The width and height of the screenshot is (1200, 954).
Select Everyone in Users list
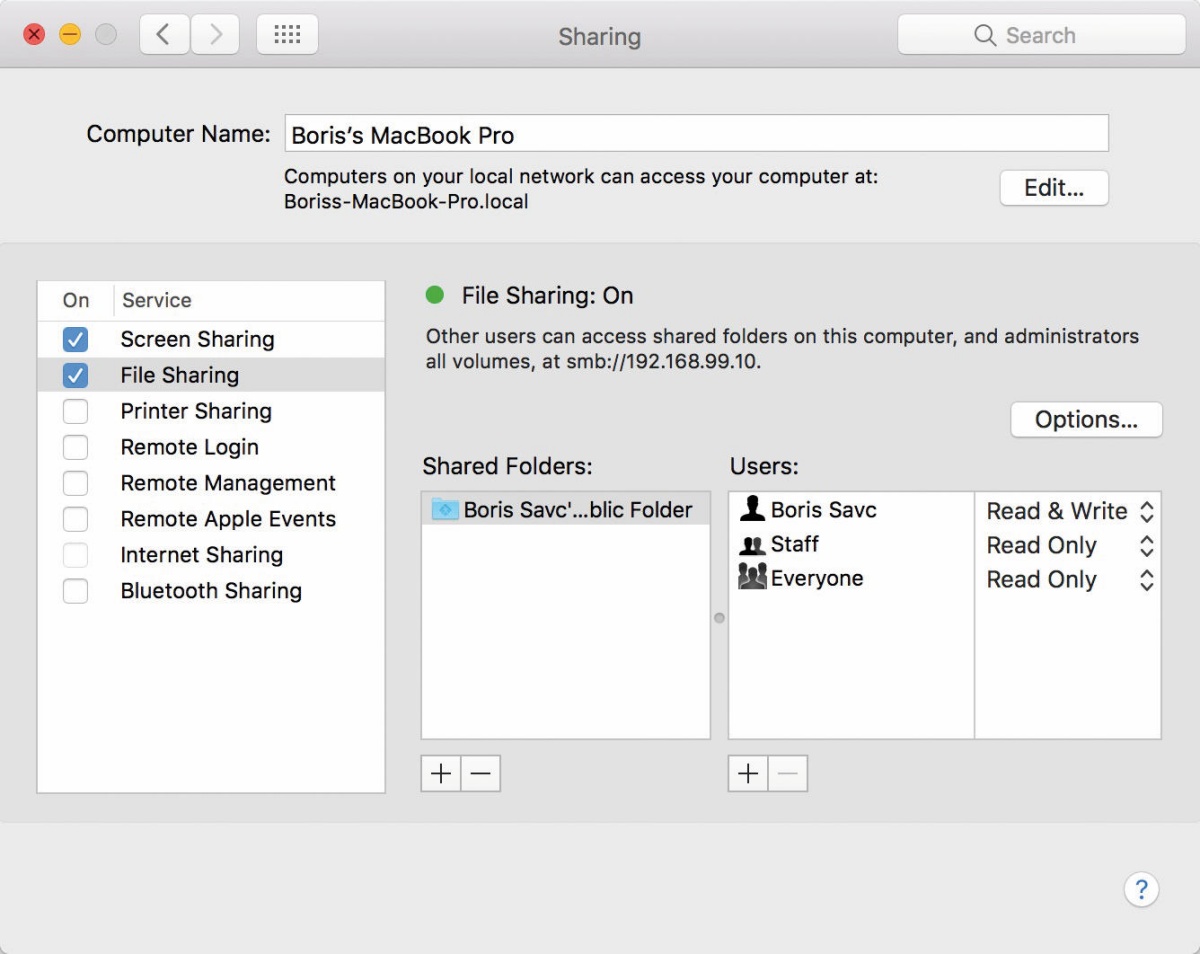pos(851,579)
